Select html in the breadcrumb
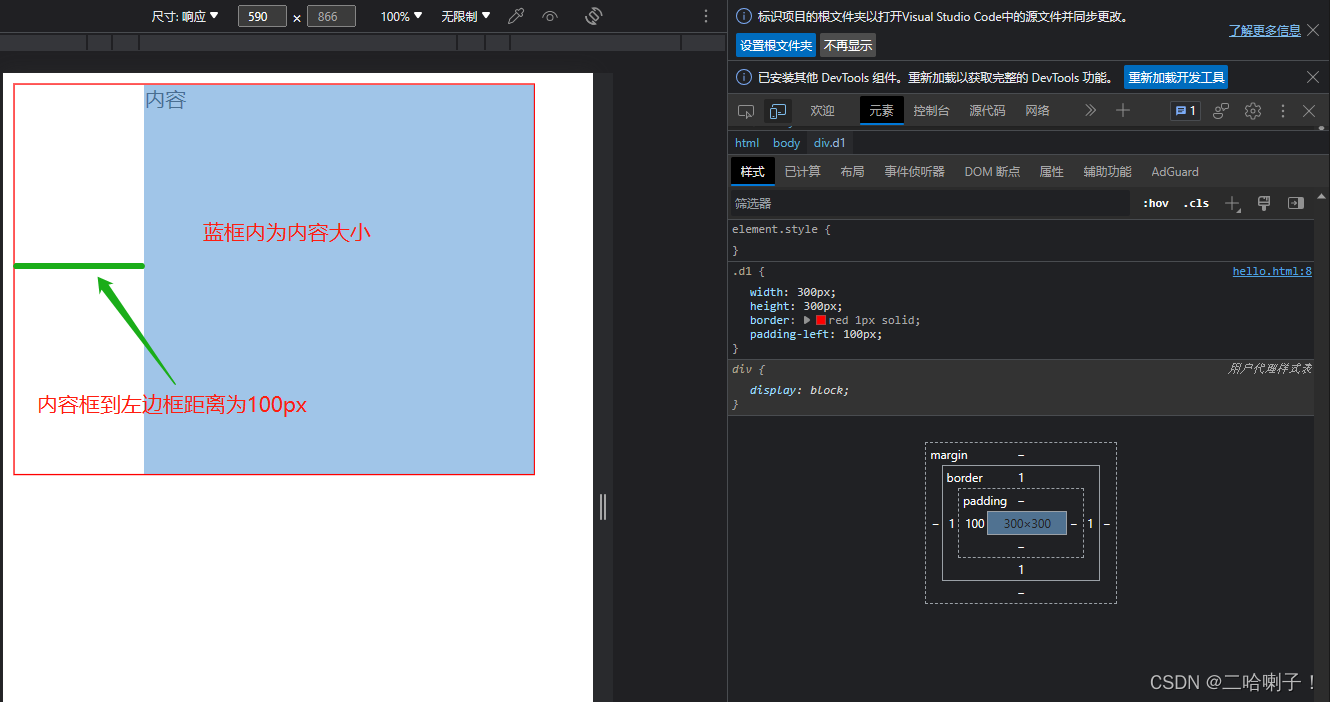Screen dimensions: 1330x702 pyautogui.click(x=747, y=143)
